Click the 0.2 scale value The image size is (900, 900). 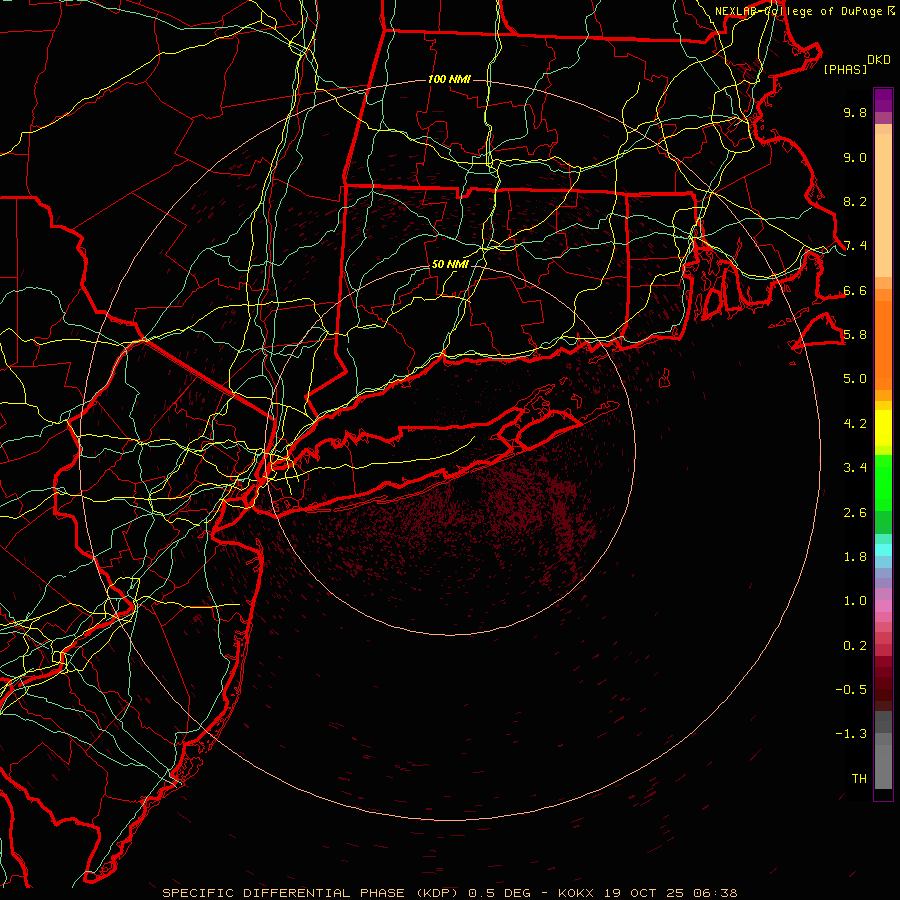click(855, 646)
